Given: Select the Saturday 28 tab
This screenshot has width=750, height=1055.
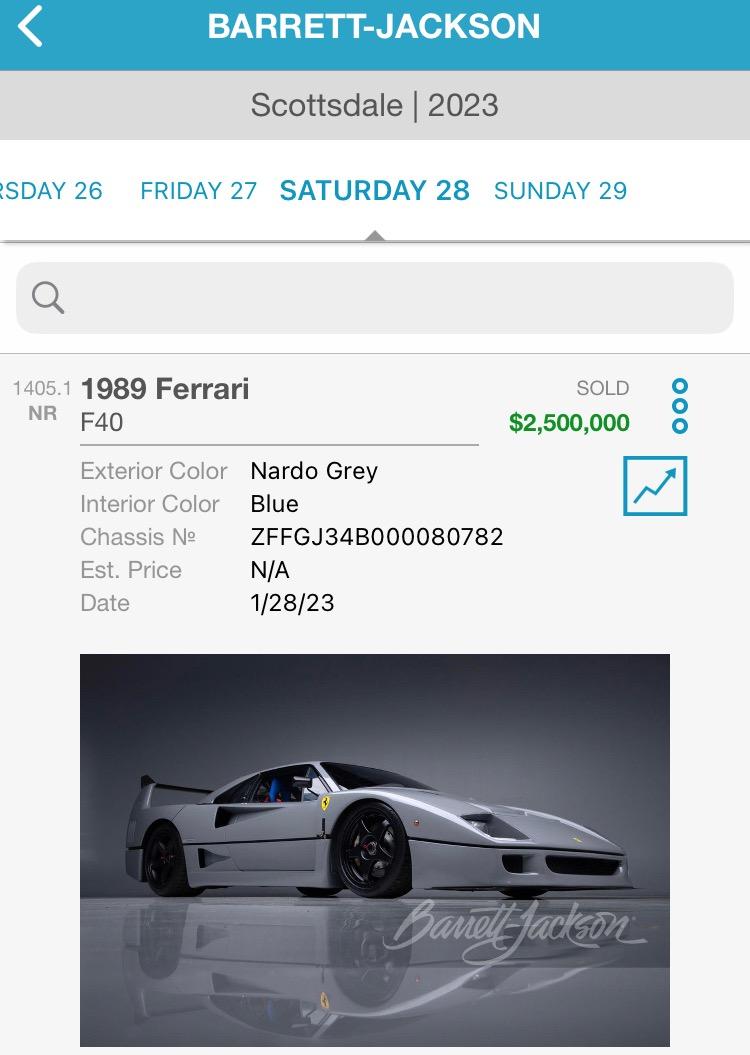Looking at the screenshot, I should point(375,191).
